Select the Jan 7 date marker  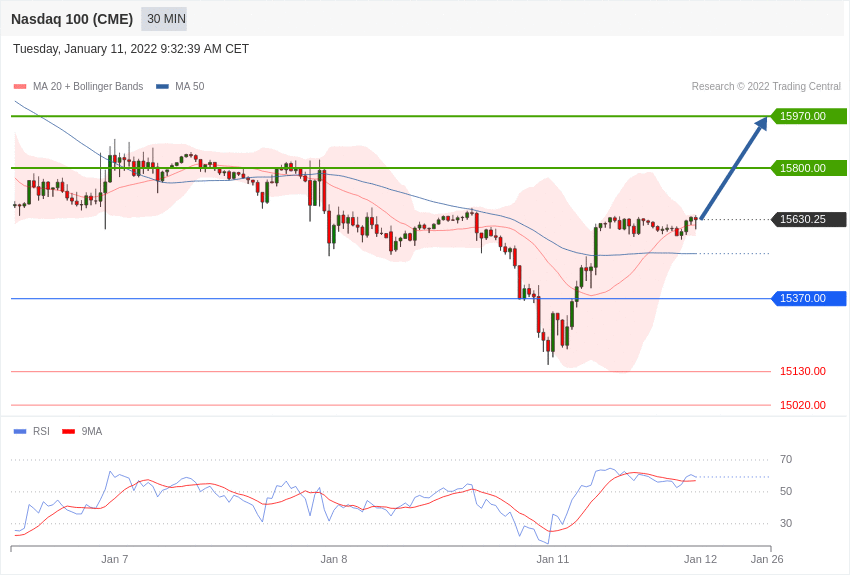click(115, 559)
